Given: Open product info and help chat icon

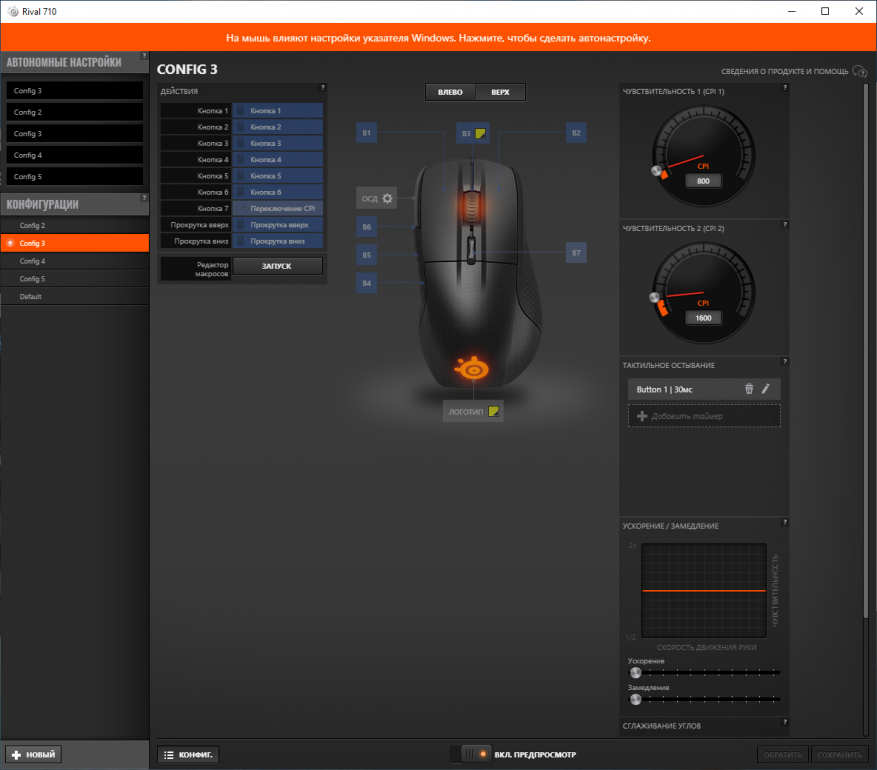Looking at the screenshot, I should (x=860, y=71).
